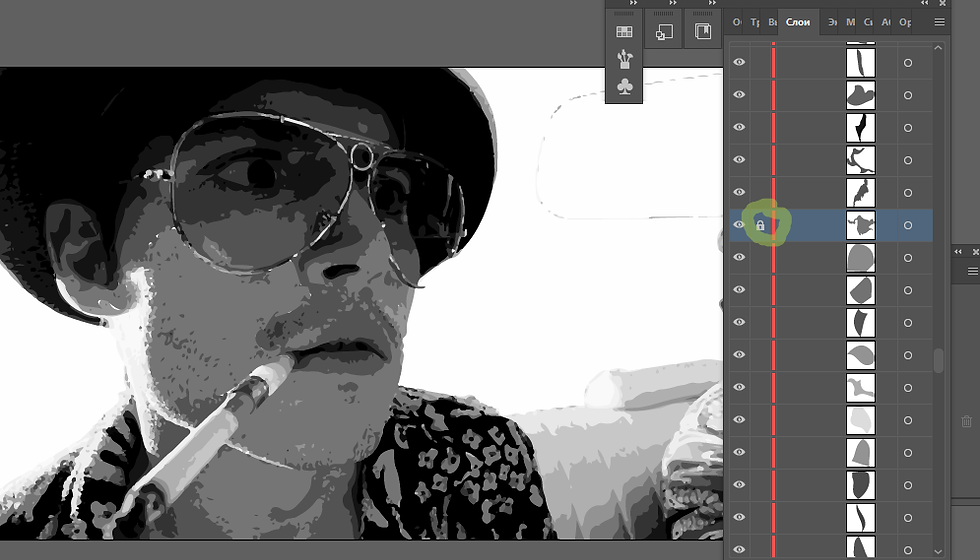
Task: Switch to the truncated Св tab
Action: (x=868, y=22)
